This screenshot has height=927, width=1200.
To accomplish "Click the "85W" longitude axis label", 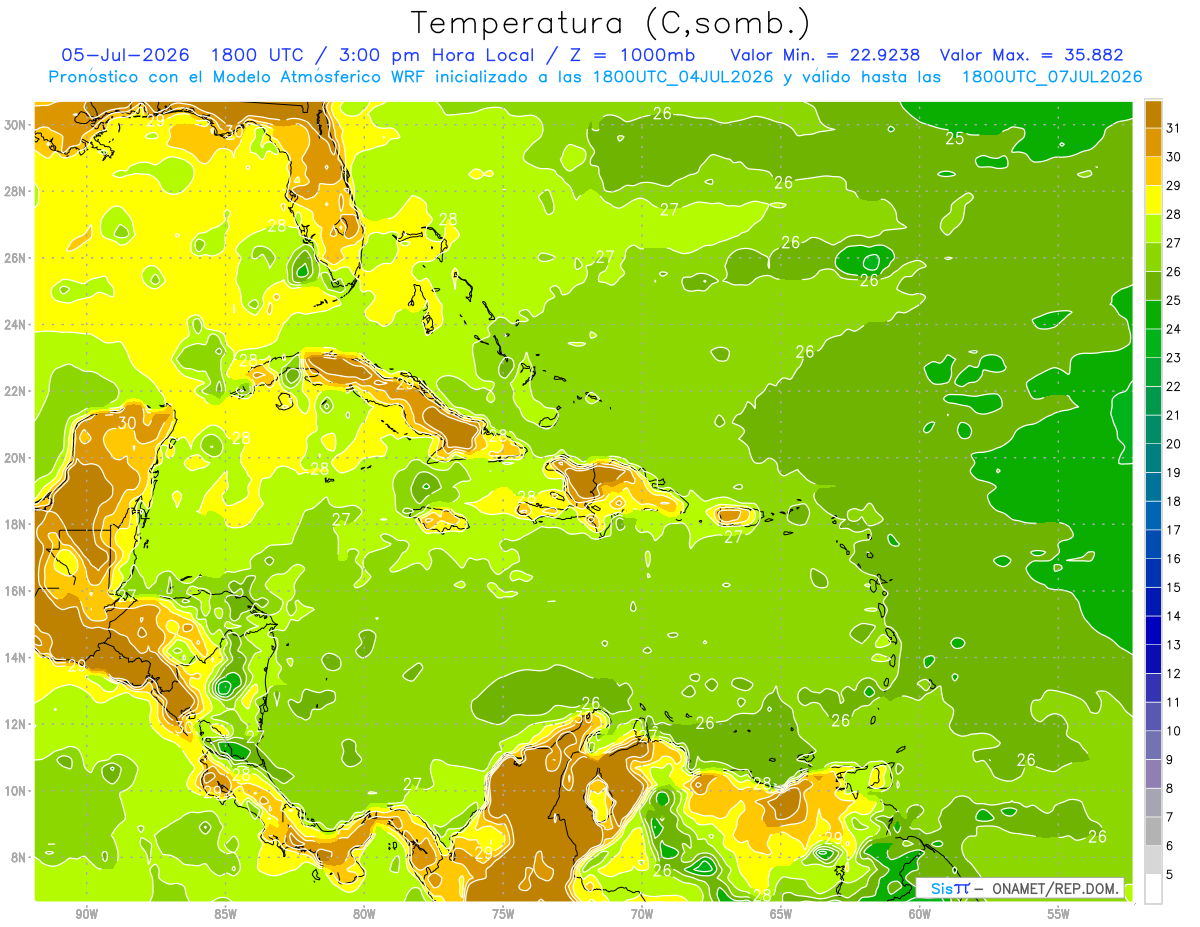I will click(225, 914).
